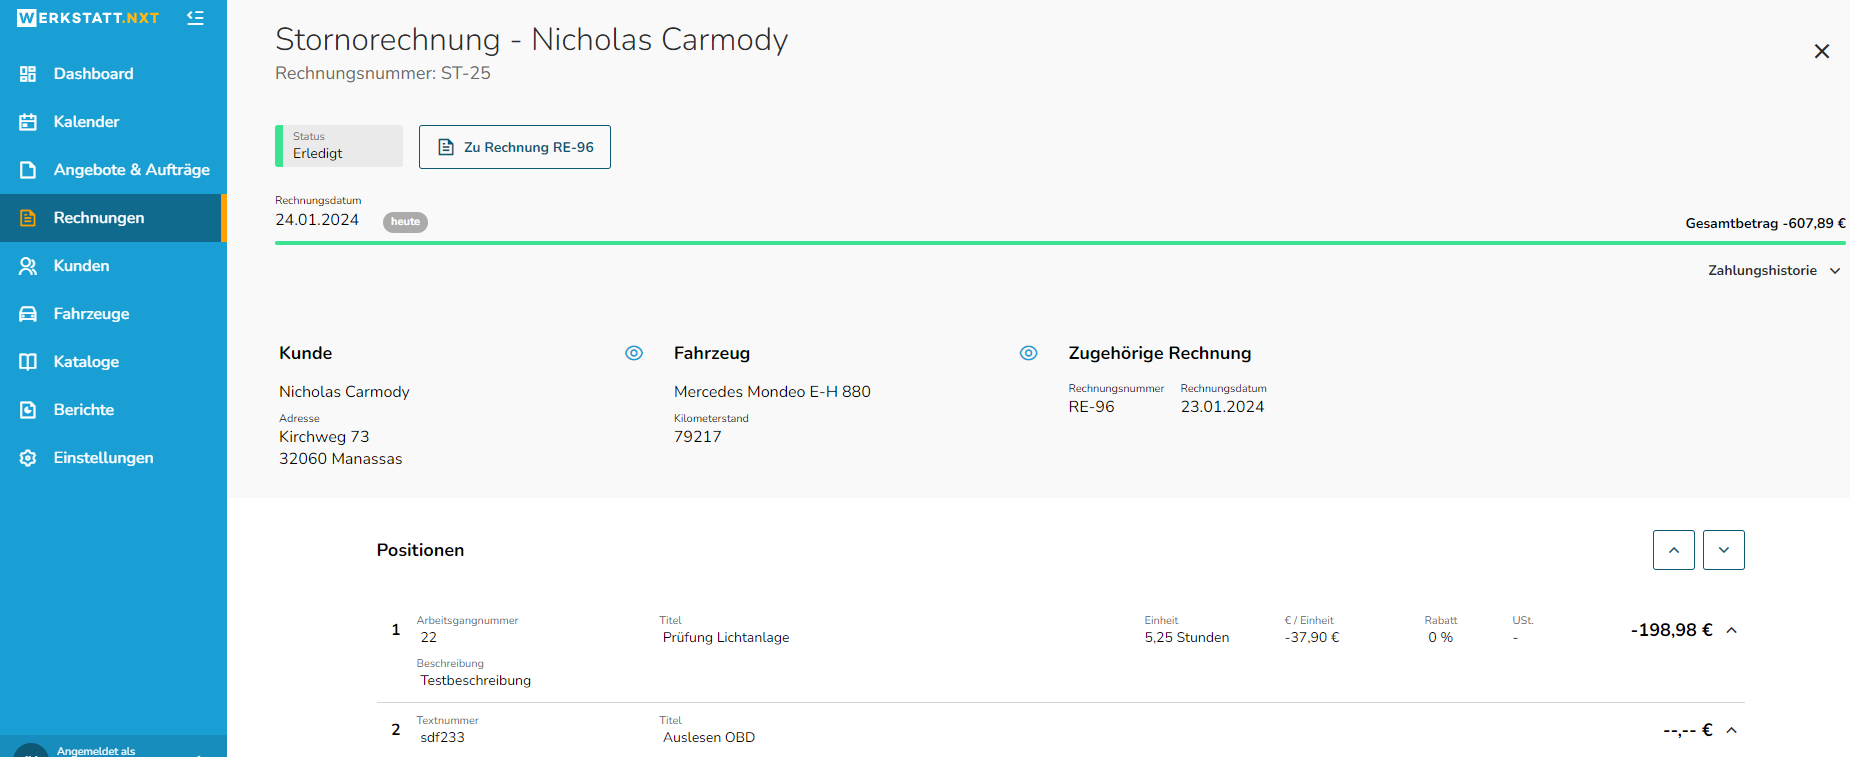The height and width of the screenshot is (757, 1850).
Task: Go to Angebote & Aufträge
Action: pos(113,170)
